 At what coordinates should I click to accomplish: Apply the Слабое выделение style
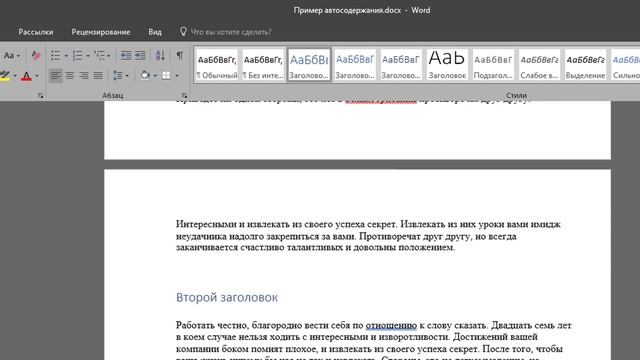point(539,65)
